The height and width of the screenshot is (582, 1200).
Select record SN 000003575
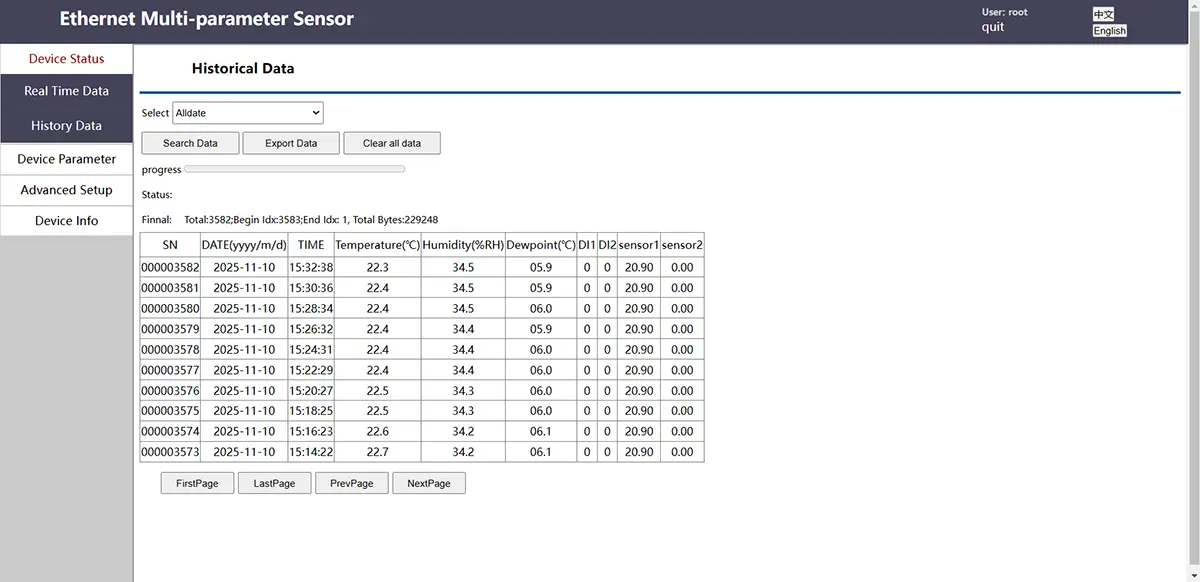click(170, 411)
